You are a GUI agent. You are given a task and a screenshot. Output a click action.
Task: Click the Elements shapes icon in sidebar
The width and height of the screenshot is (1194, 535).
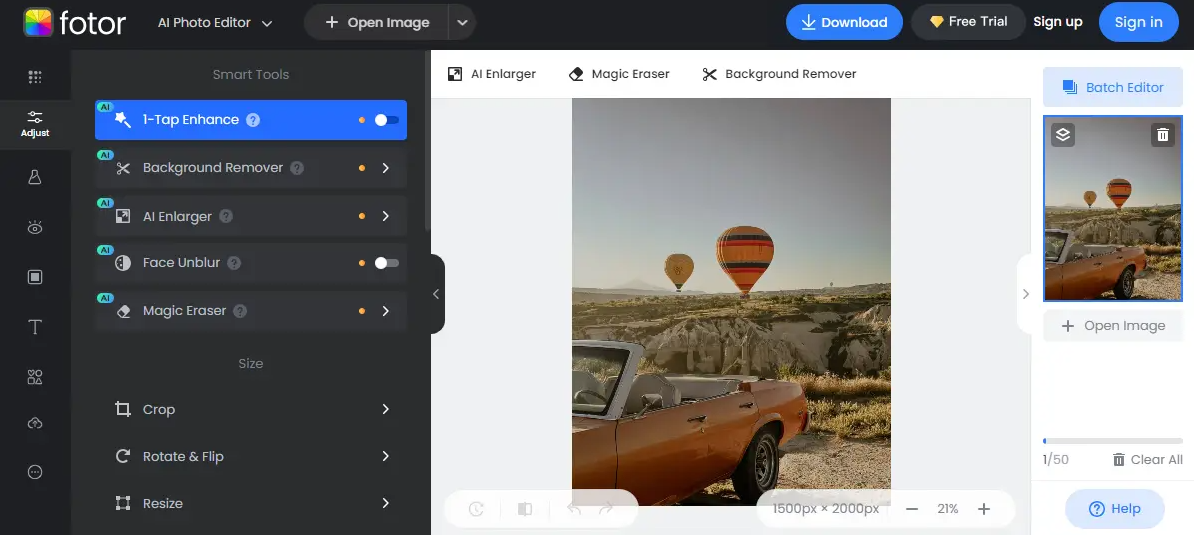pos(35,377)
